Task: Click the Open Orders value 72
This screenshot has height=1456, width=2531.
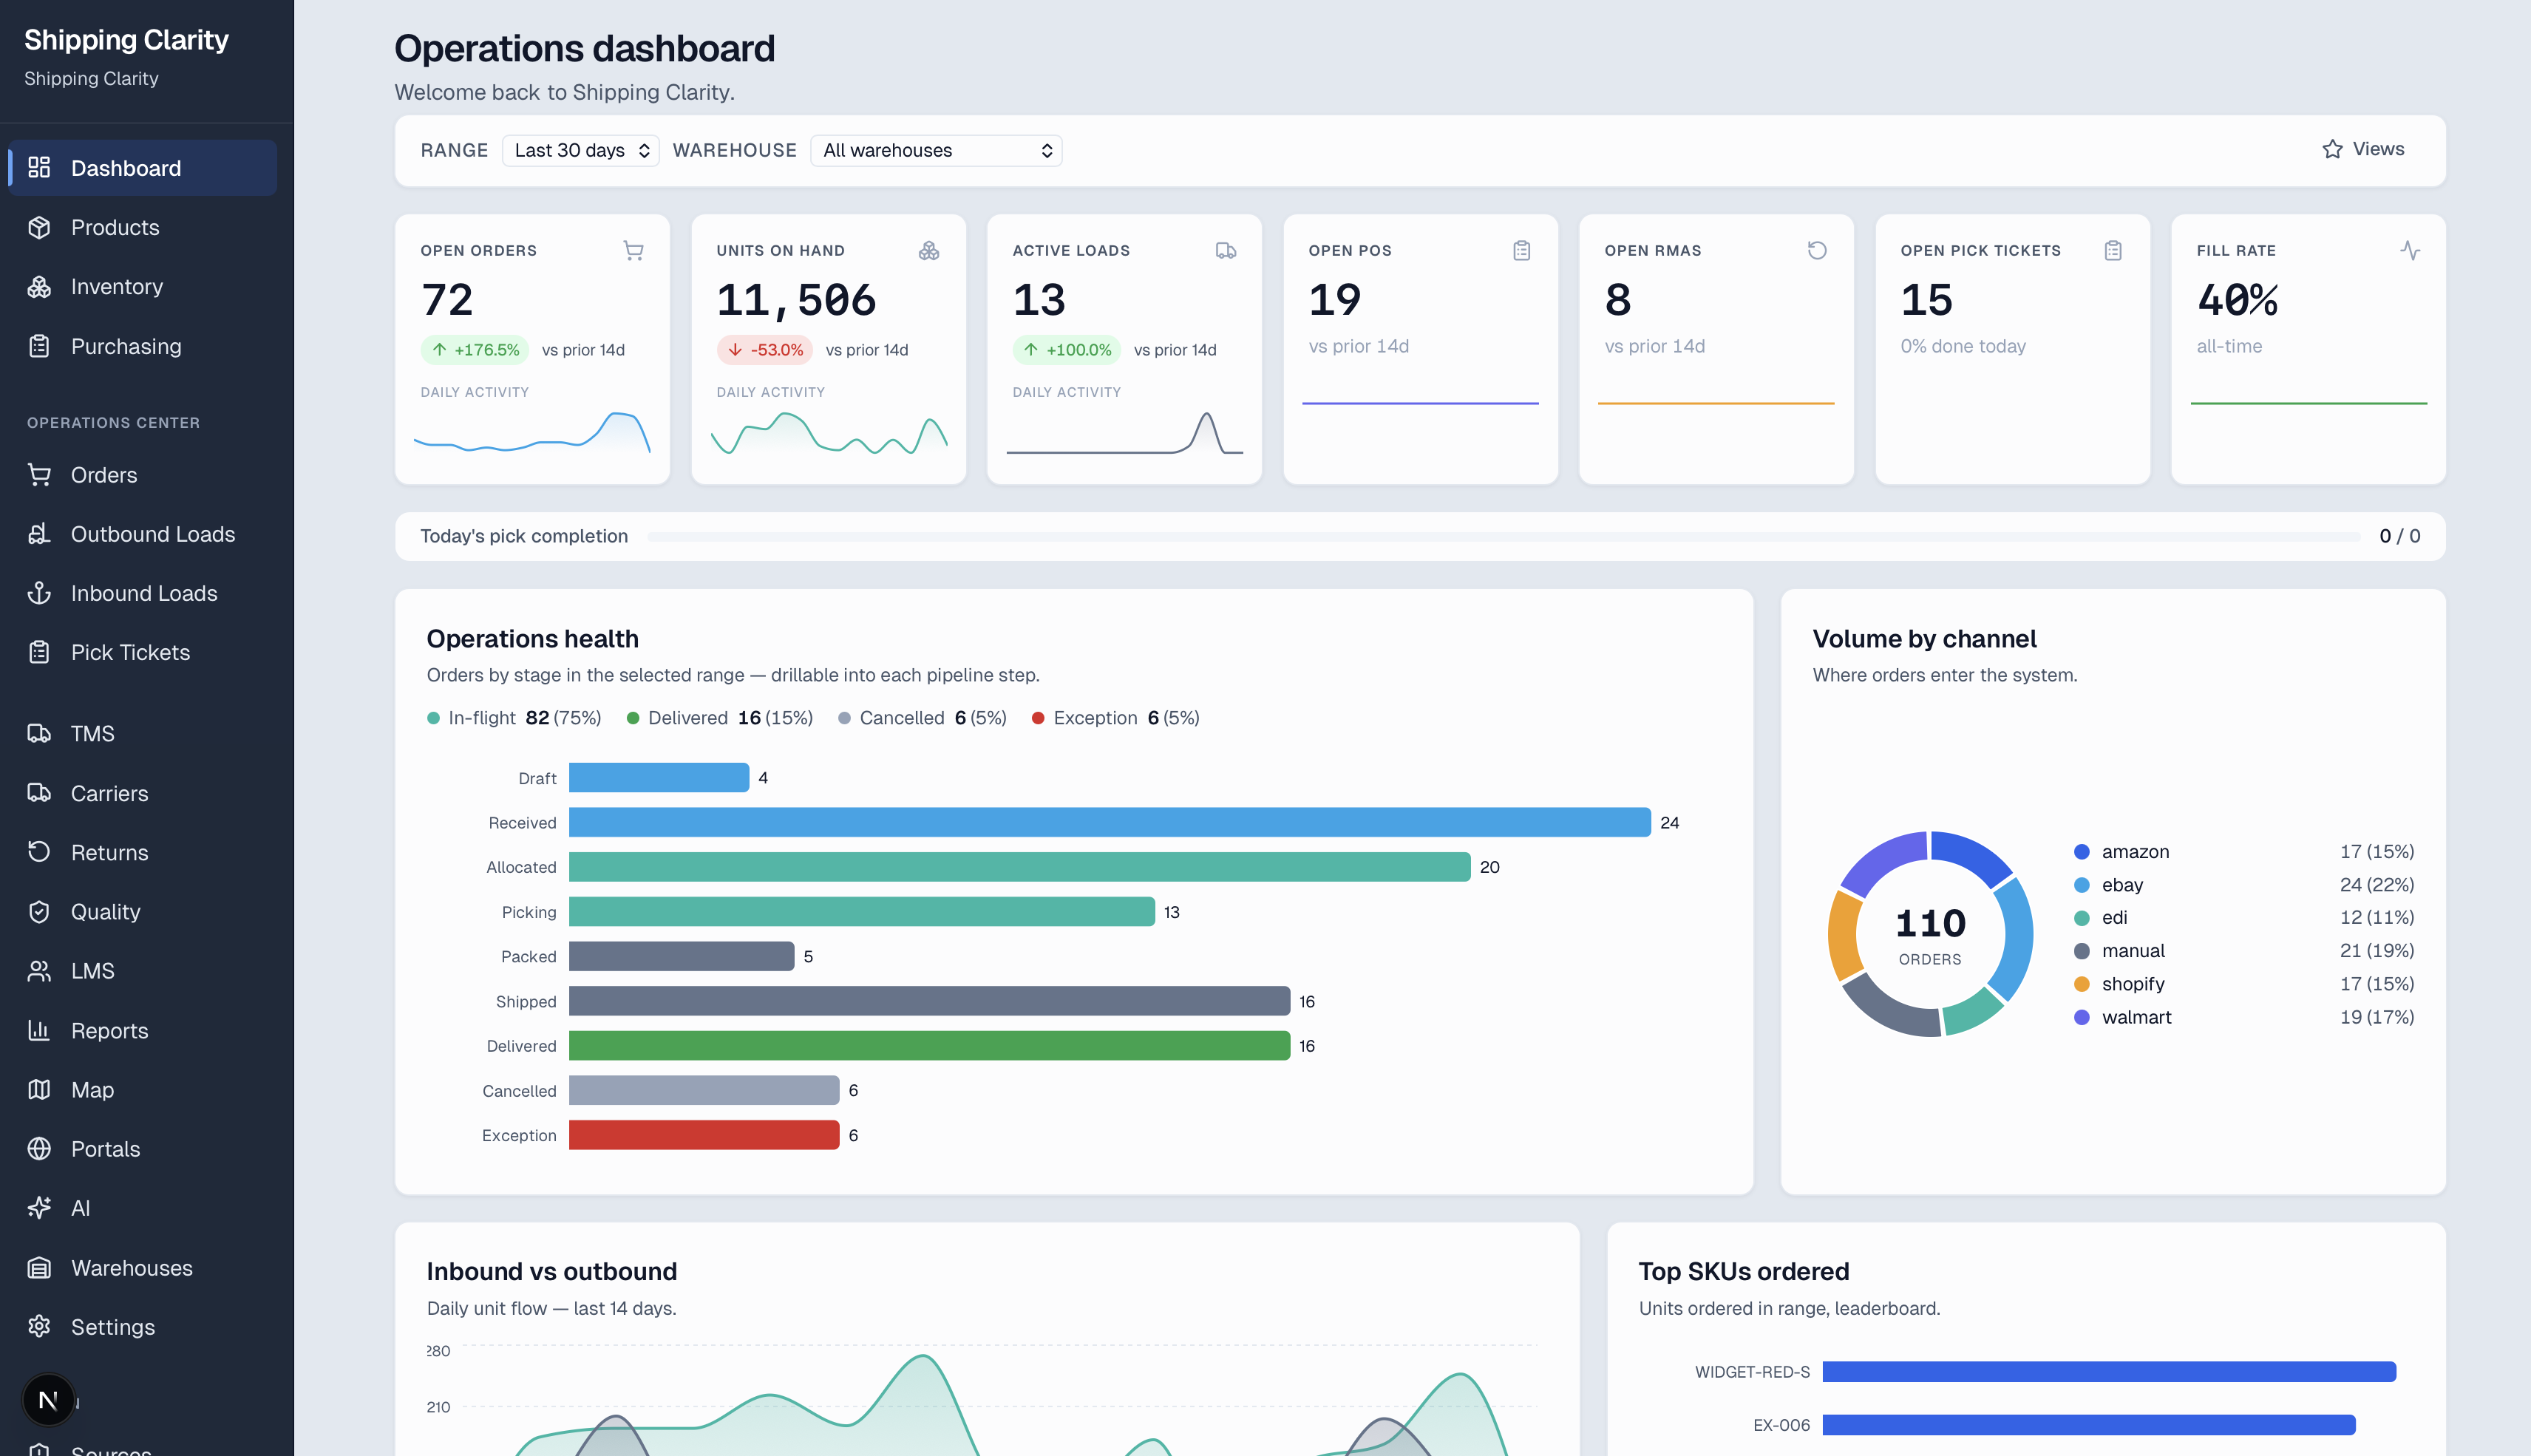Action: [447, 300]
